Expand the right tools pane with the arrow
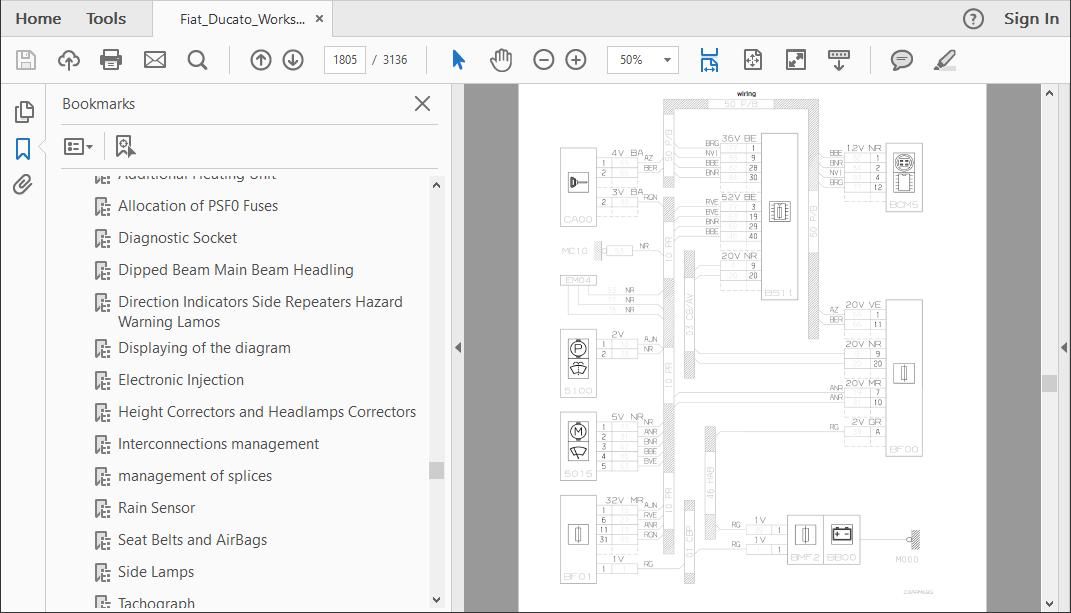This screenshot has width=1071, height=613. pyautogui.click(x=1064, y=348)
